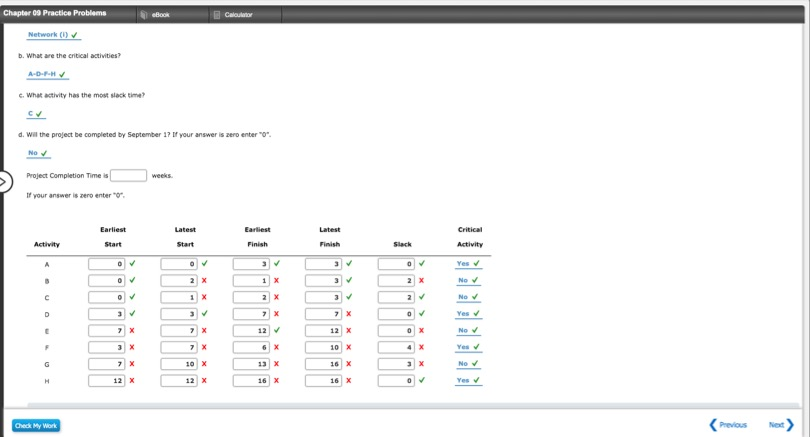This screenshot has height=437, width=810.
Task: Click green checkmark beside activity A Earliest Start
Action: click(132, 263)
